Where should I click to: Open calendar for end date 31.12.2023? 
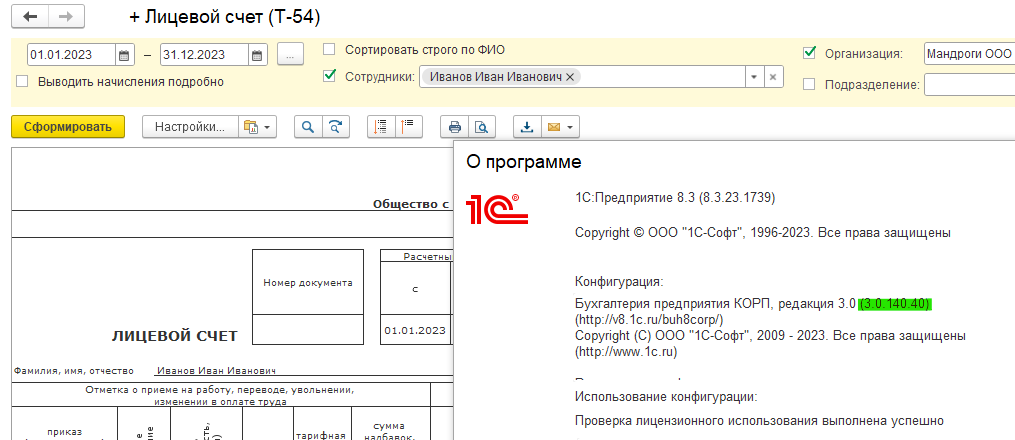258,55
